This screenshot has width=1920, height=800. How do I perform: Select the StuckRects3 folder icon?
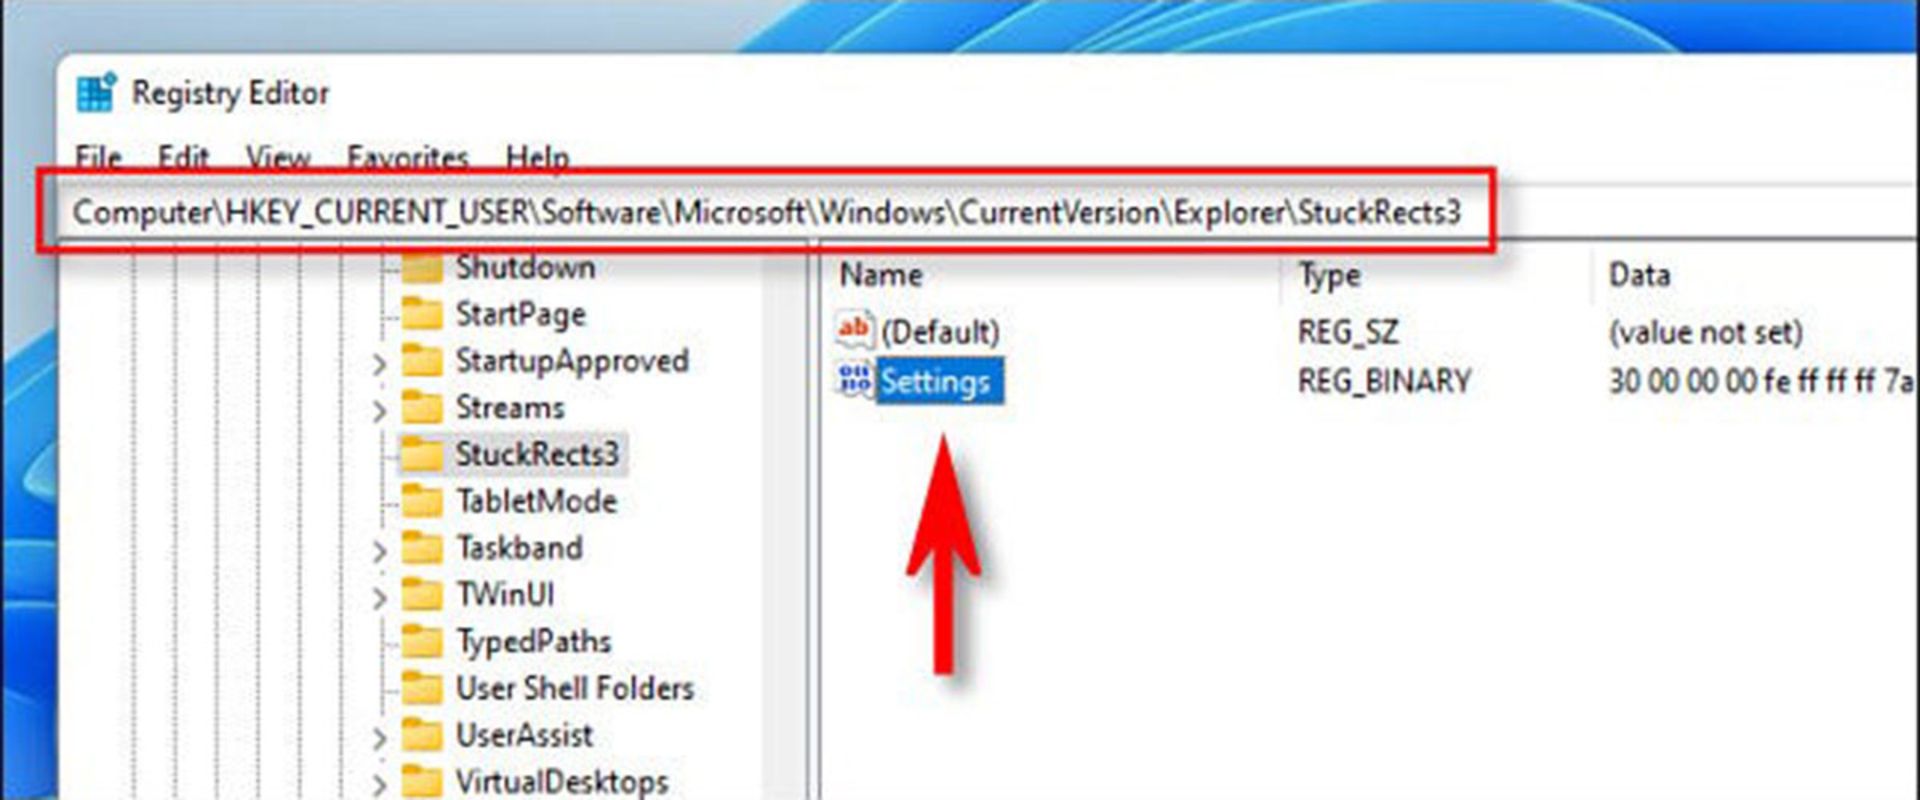point(421,455)
